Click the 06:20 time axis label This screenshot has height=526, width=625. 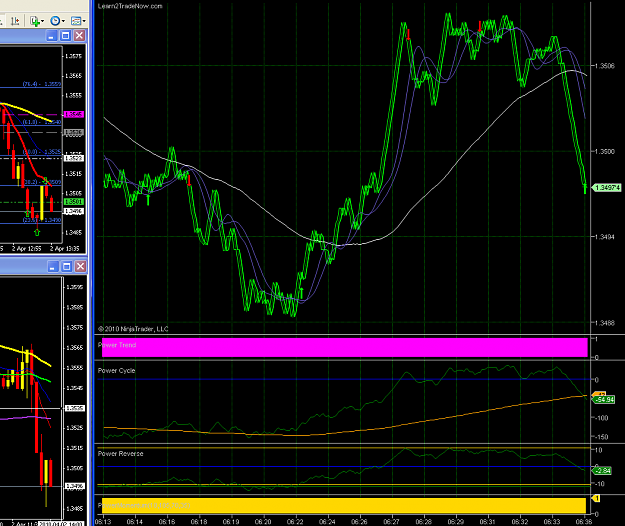[x=263, y=521]
